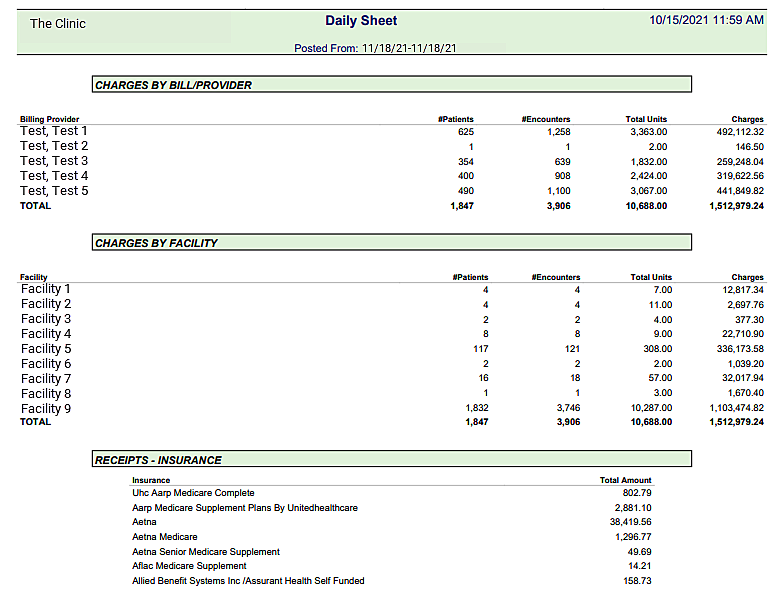This screenshot has height=592, width=777.
Task: Click the 492,112.32 charges amount
Action: click(x=739, y=131)
